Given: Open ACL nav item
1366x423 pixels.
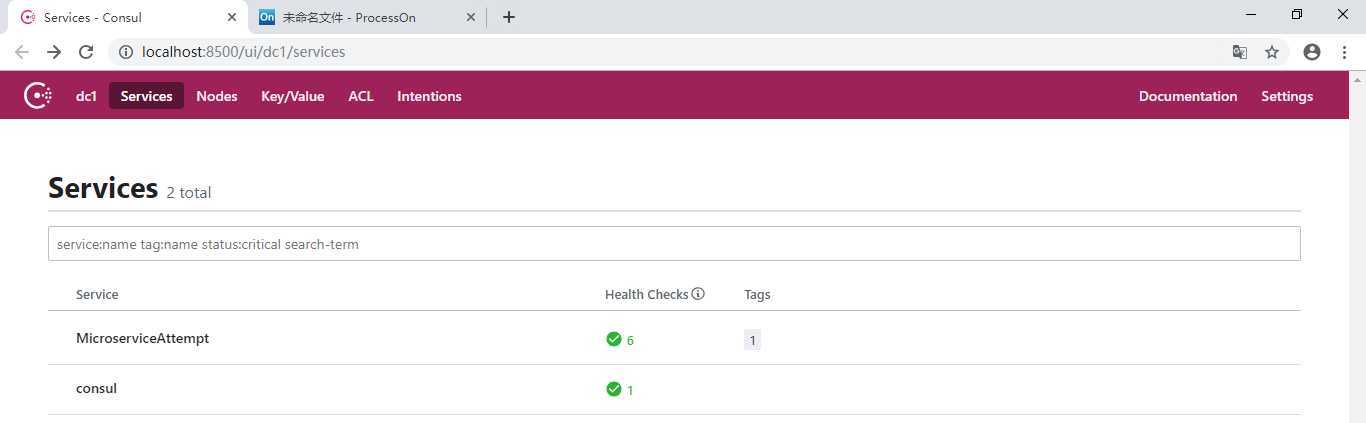Looking at the screenshot, I should coord(361,96).
